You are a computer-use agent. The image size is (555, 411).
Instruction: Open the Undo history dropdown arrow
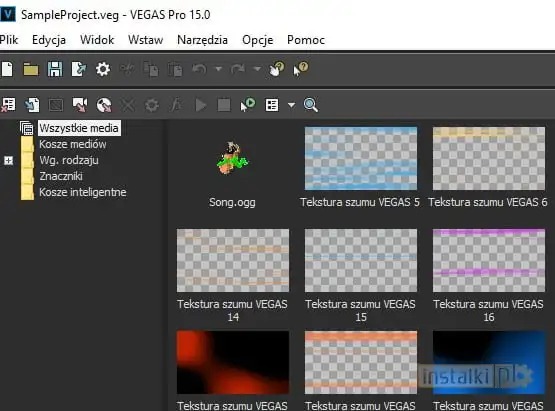pos(219,69)
